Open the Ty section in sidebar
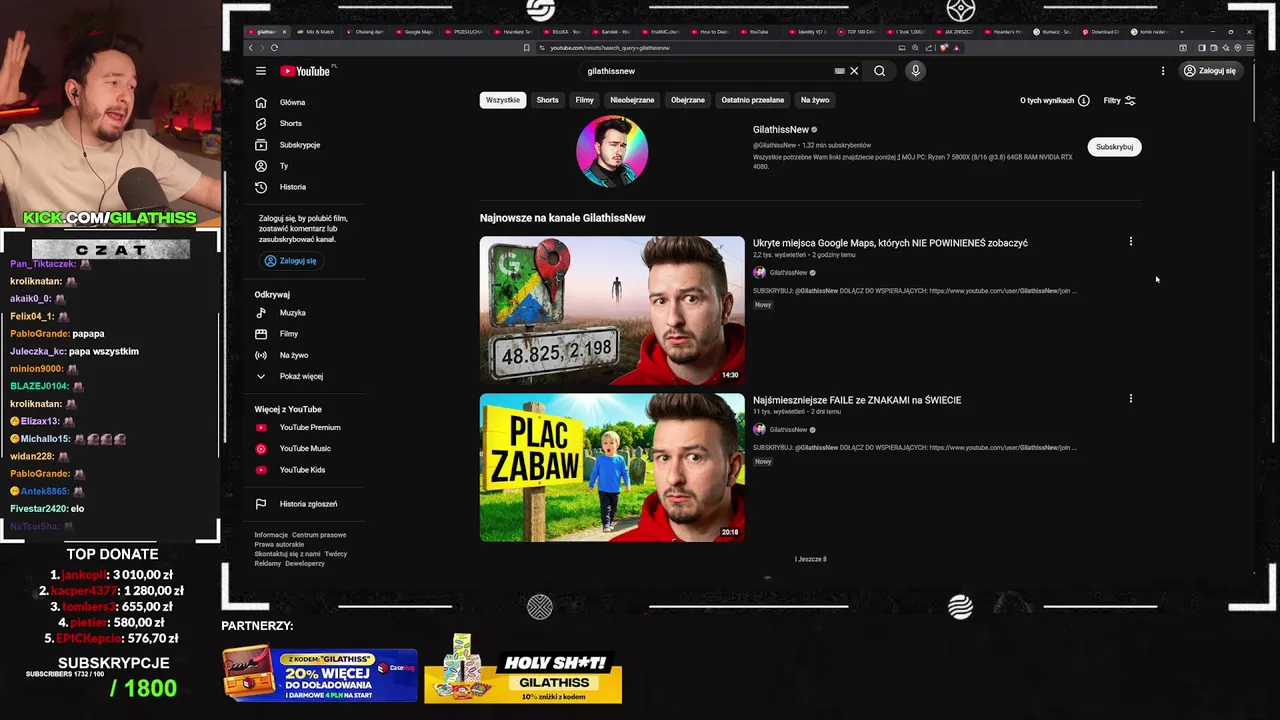 pyautogui.click(x=306, y=166)
